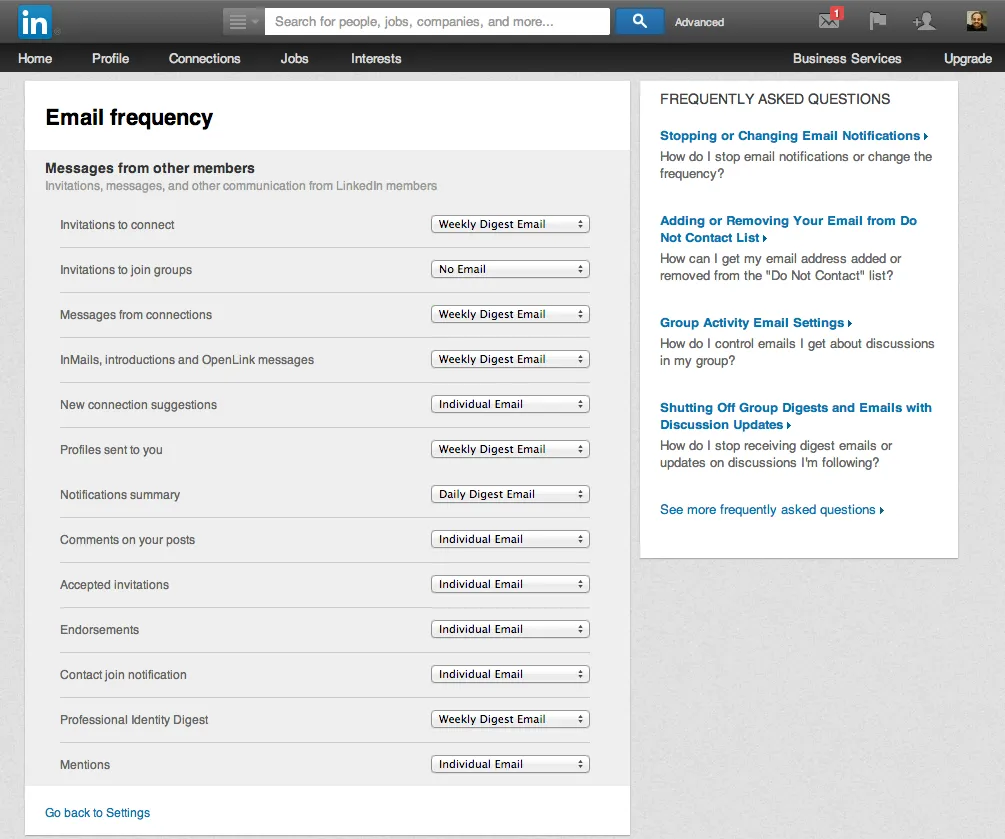The width and height of the screenshot is (1005, 839).
Task: Open the Jobs menu item
Action: click(294, 59)
